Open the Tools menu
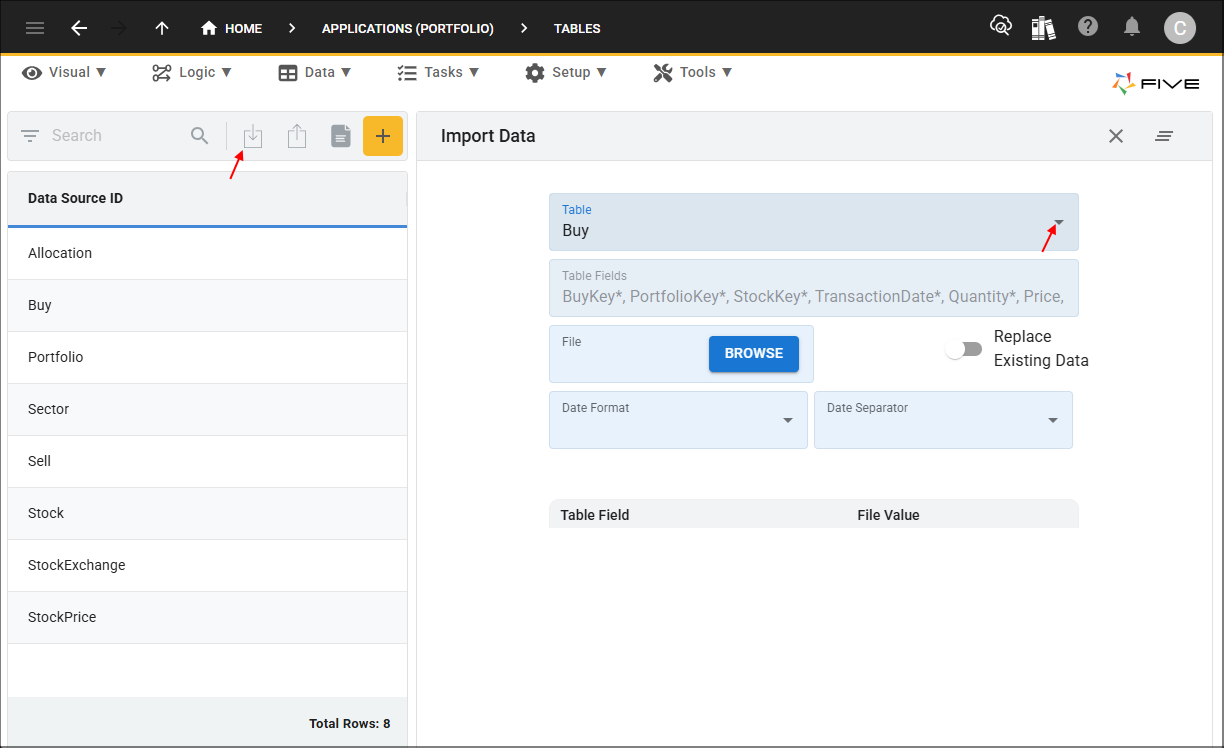This screenshot has height=748, width=1224. [x=693, y=72]
